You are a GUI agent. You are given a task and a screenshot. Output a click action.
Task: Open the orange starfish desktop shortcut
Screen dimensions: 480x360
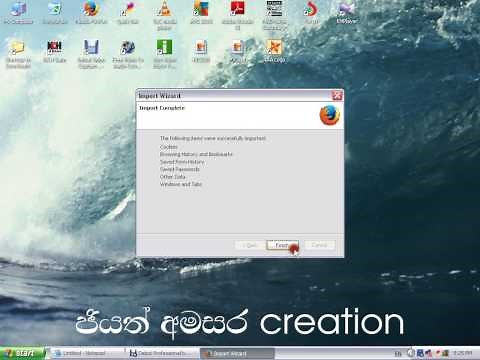274,51
